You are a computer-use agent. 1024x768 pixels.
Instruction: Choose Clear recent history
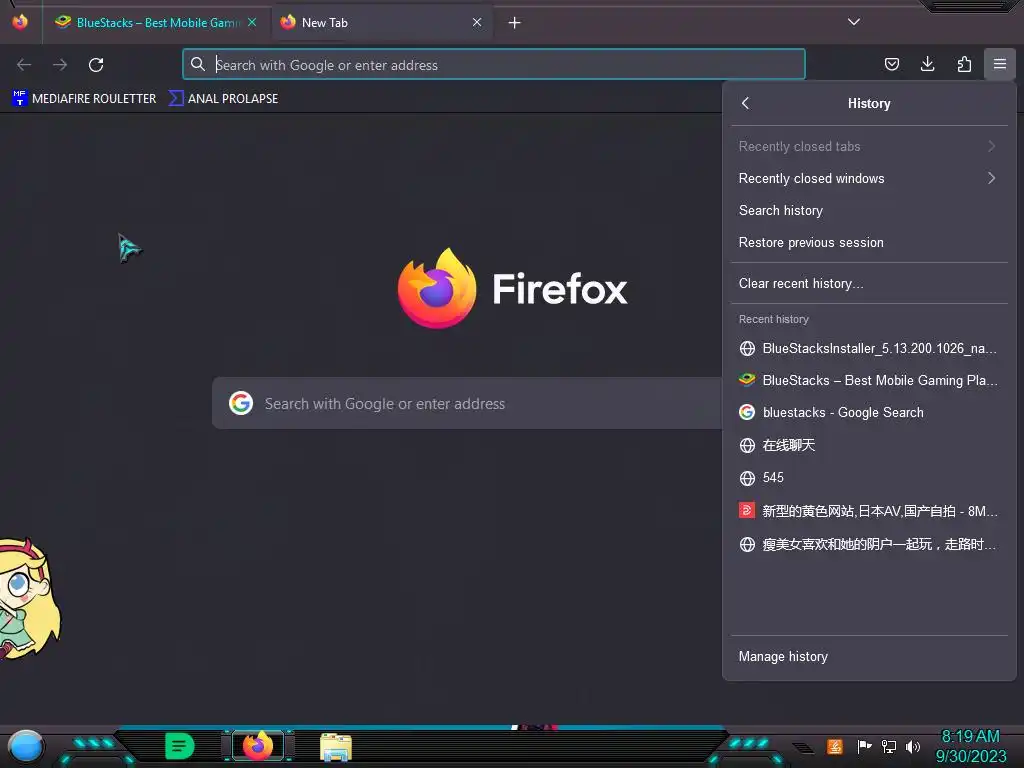pos(869,283)
